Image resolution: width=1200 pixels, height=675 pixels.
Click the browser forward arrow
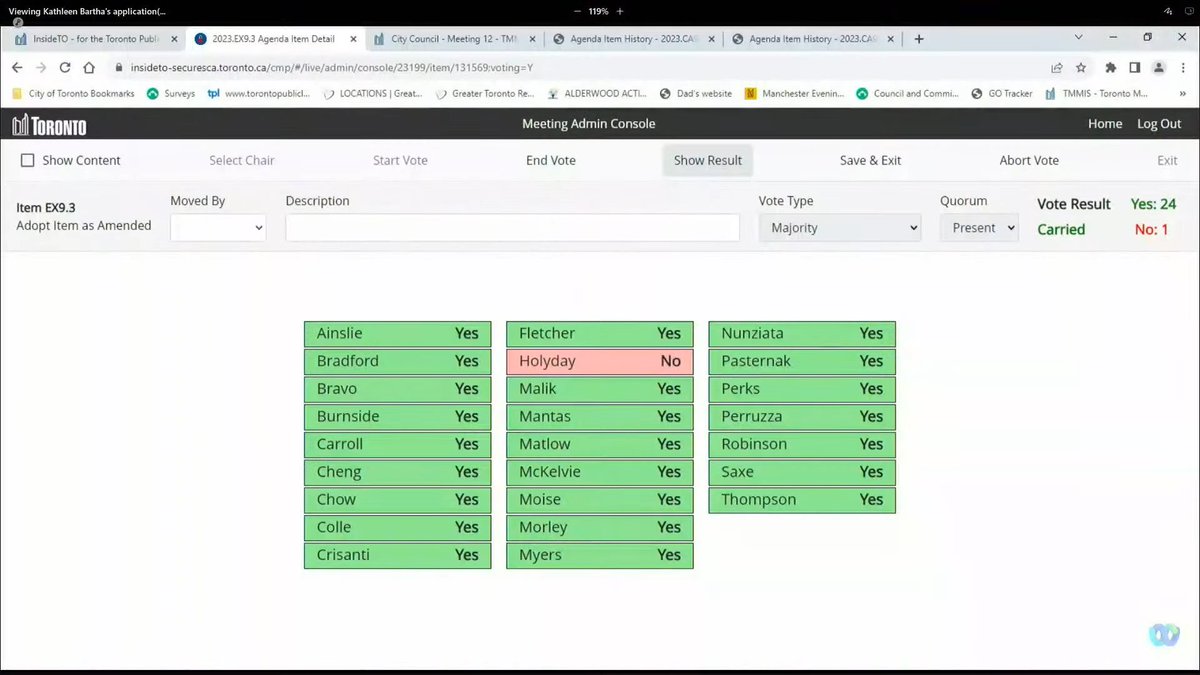[x=40, y=68]
